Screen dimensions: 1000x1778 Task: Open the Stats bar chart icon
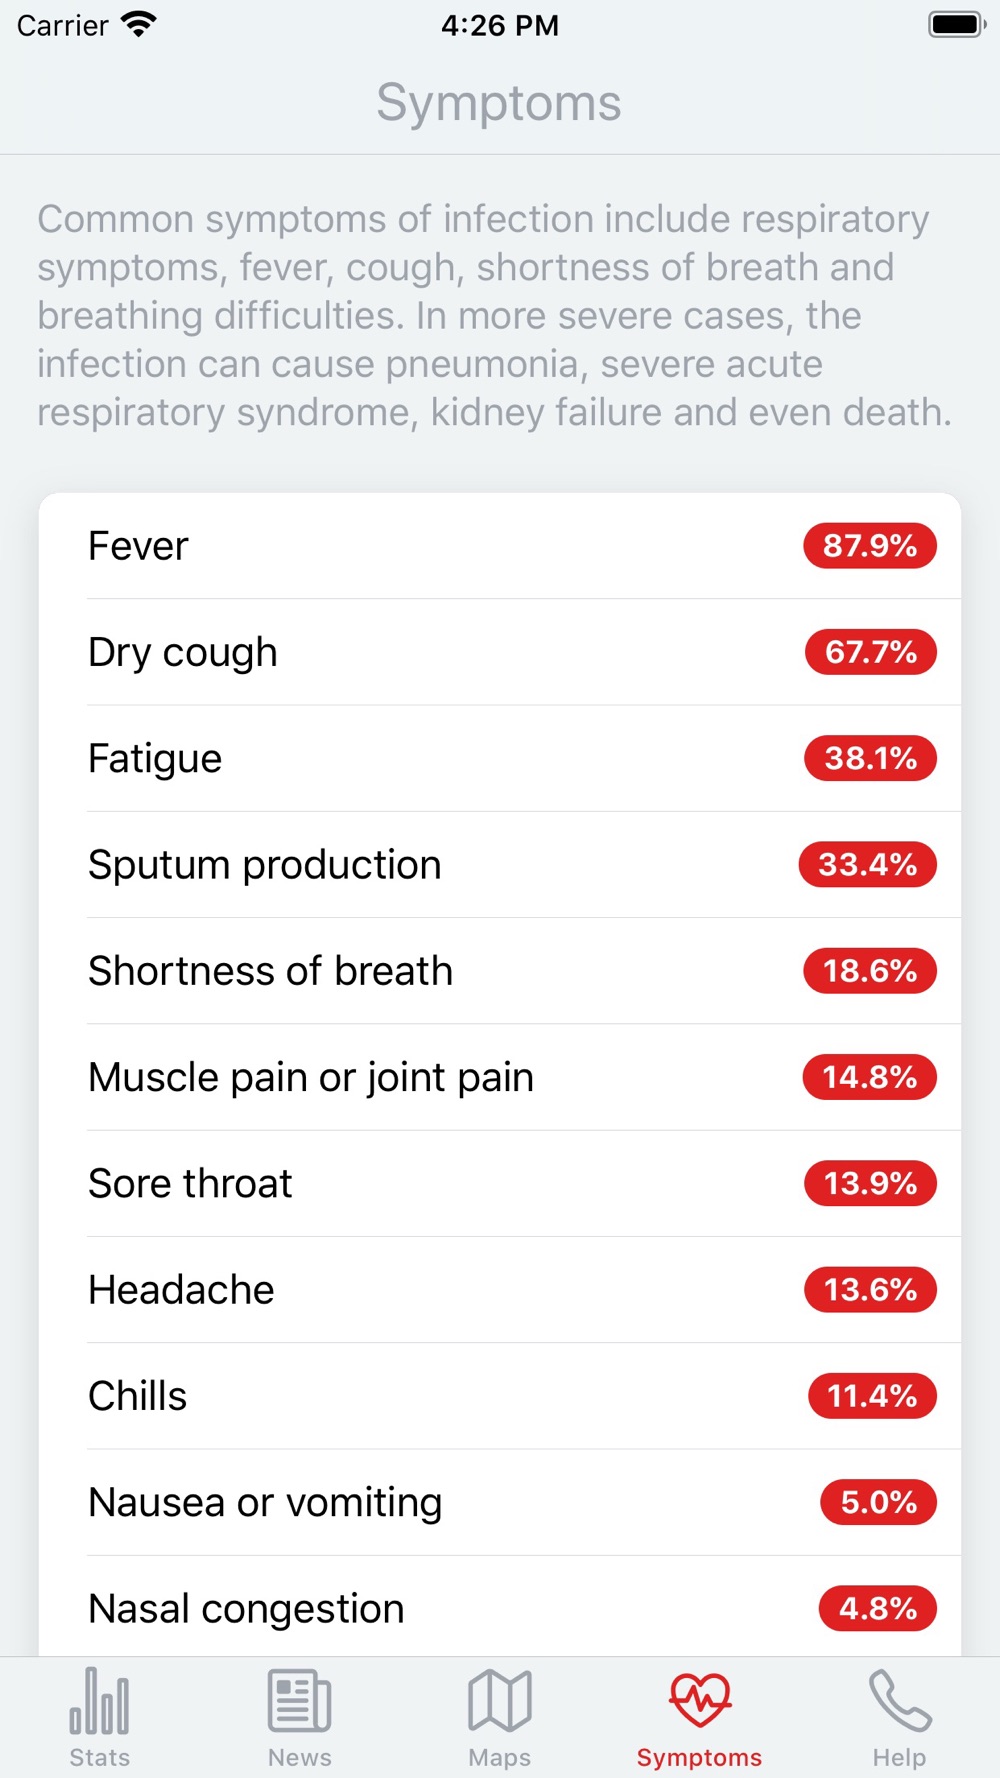pos(99,1700)
